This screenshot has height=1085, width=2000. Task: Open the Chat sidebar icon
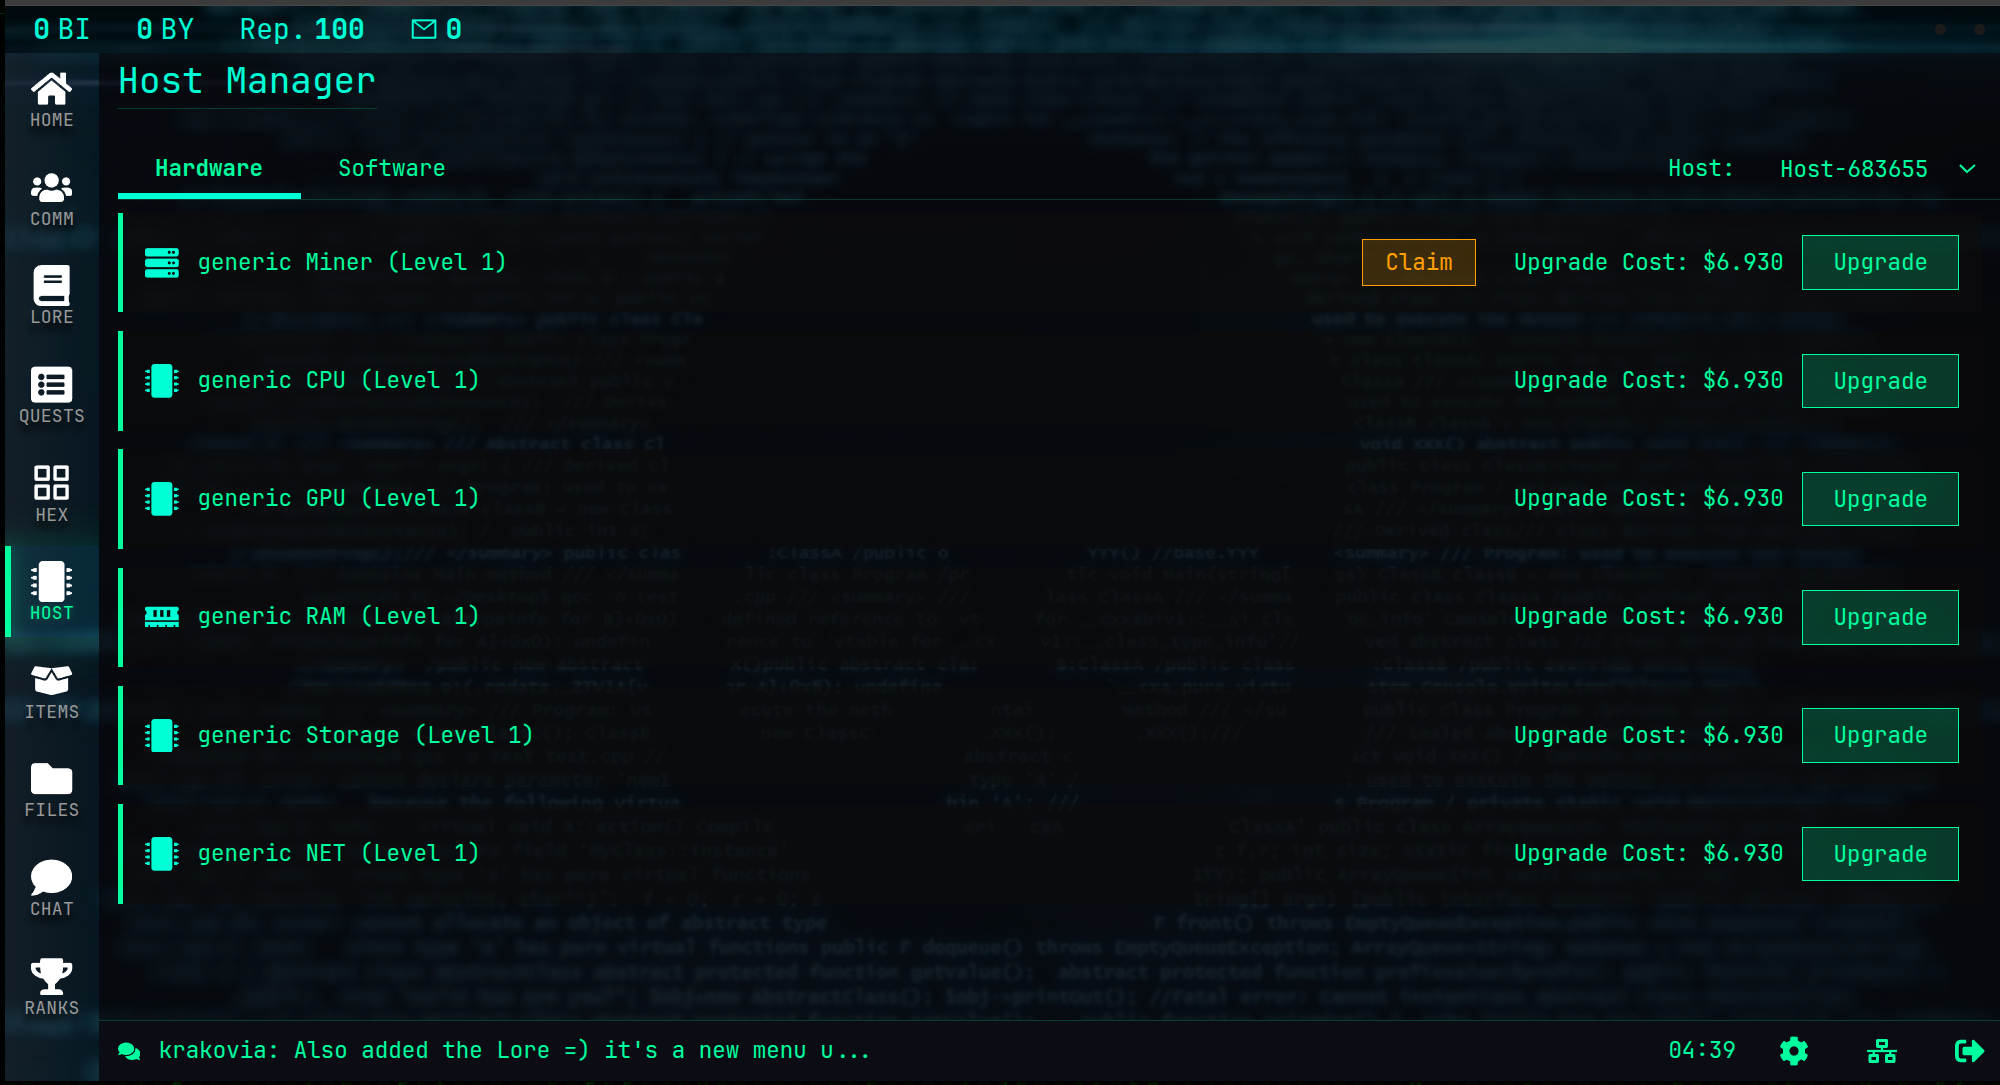[x=51, y=889]
